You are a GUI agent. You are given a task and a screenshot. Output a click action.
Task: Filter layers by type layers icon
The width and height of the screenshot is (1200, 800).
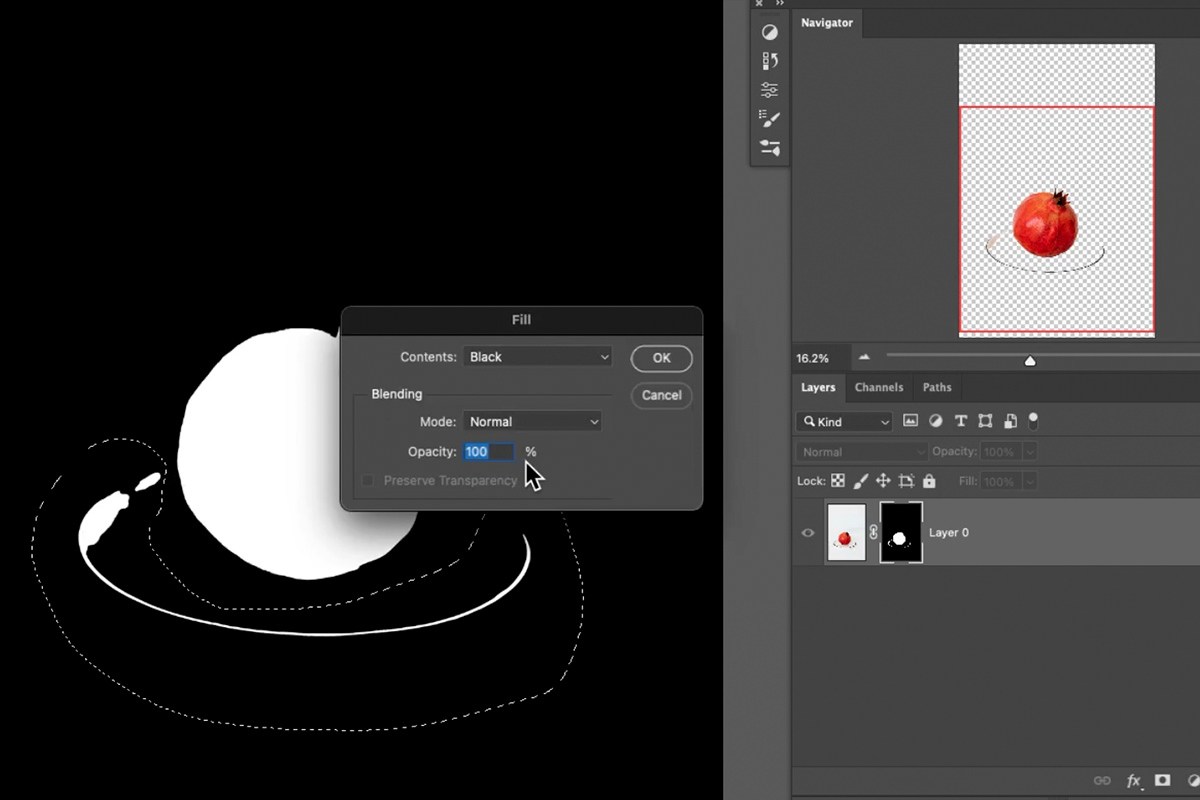pos(961,421)
